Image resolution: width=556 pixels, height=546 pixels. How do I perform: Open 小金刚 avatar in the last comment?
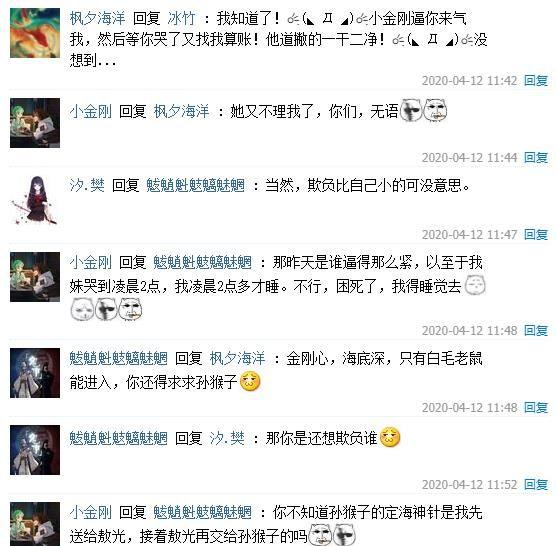(35, 524)
